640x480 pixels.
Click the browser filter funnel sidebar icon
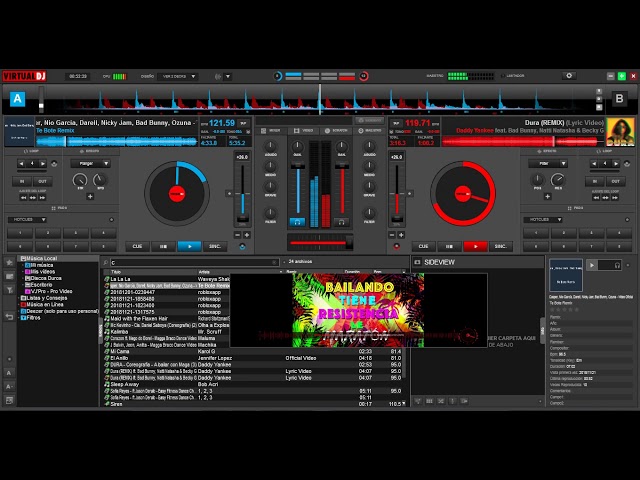click(x=9, y=290)
